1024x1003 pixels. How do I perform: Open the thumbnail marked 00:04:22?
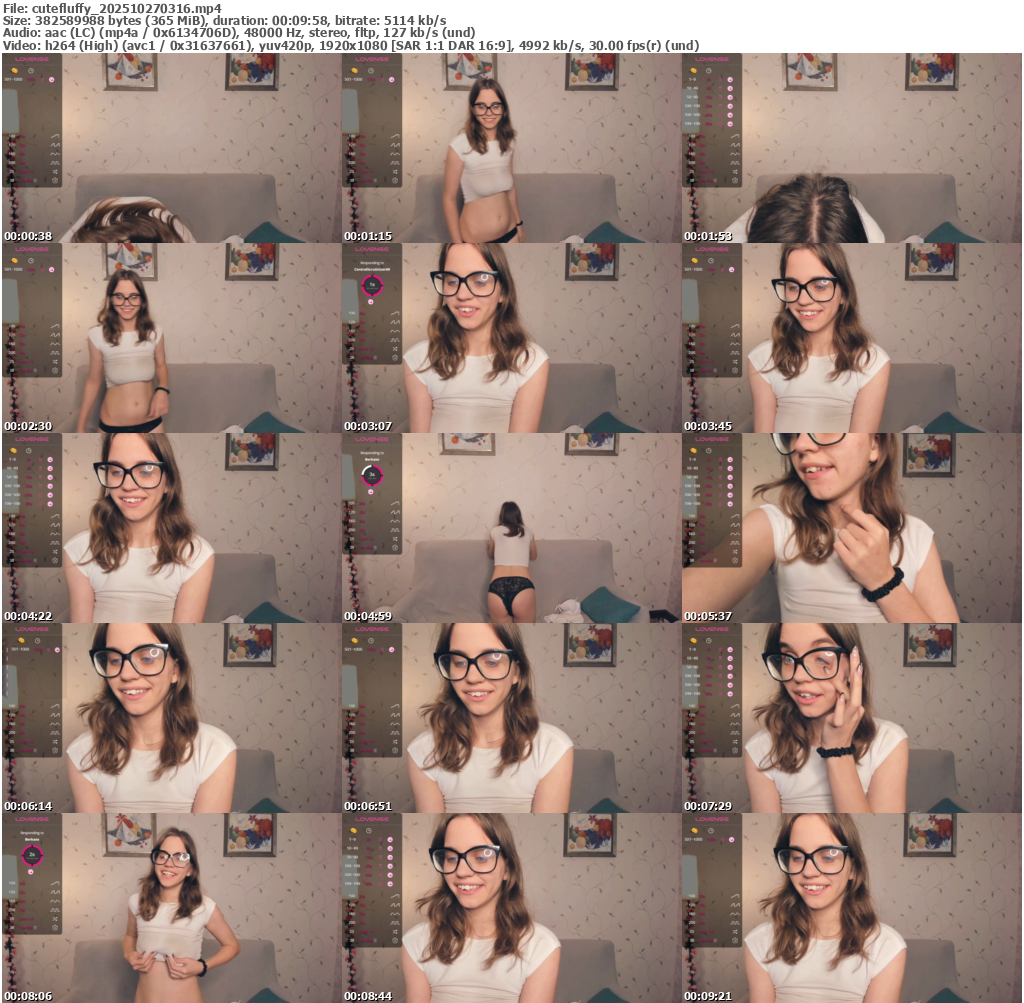(x=171, y=528)
